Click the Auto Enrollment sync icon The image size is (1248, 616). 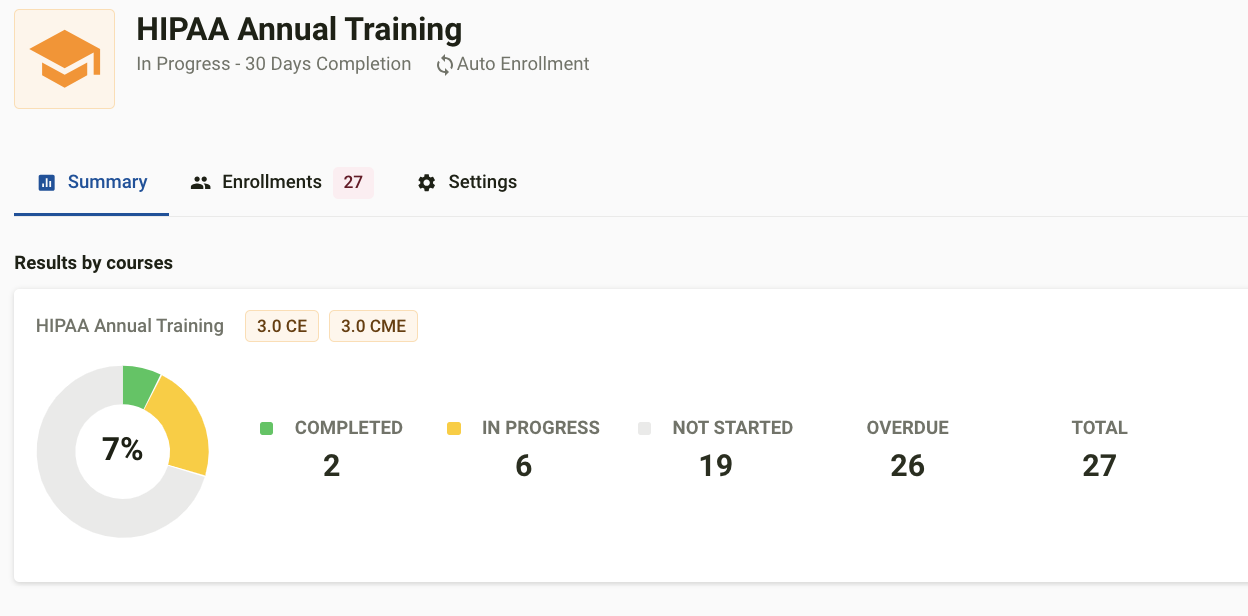coord(444,65)
